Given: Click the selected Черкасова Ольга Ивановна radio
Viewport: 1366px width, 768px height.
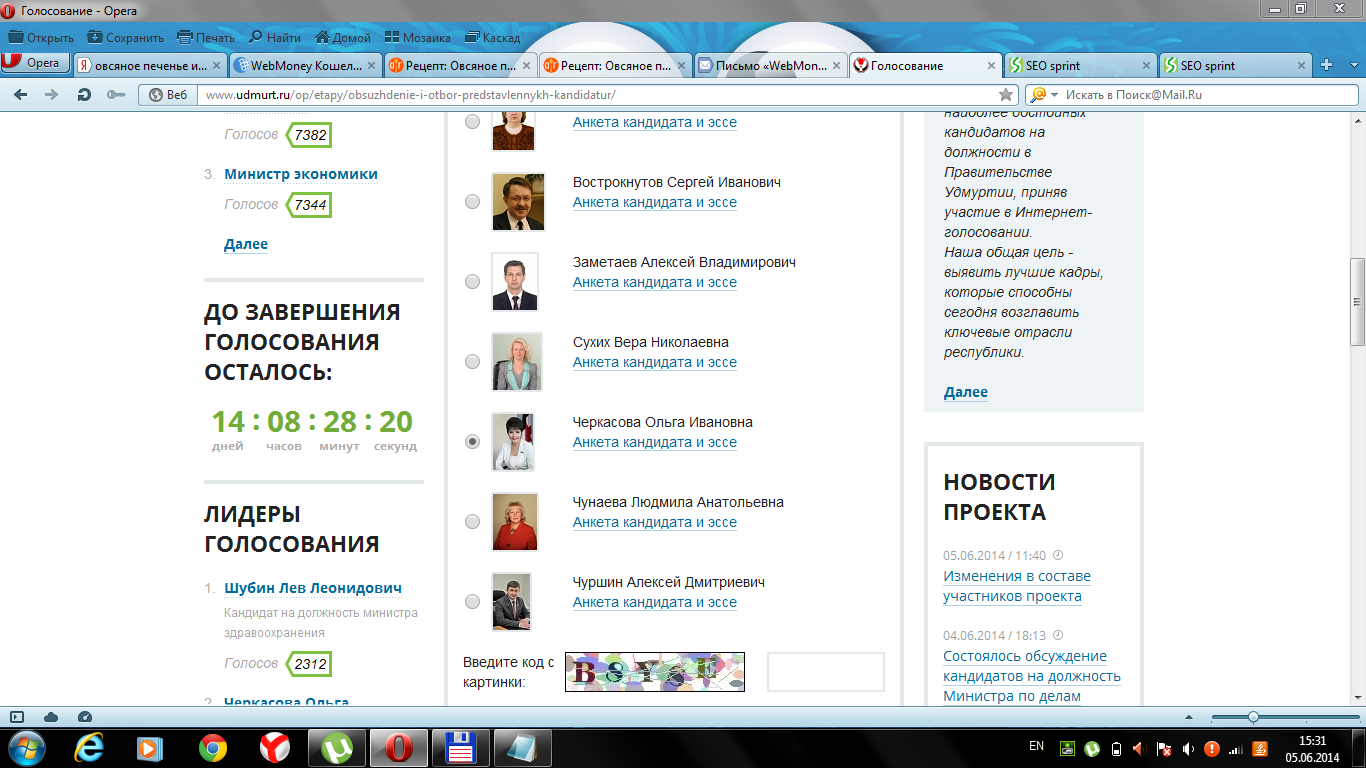Looking at the screenshot, I should (472, 442).
